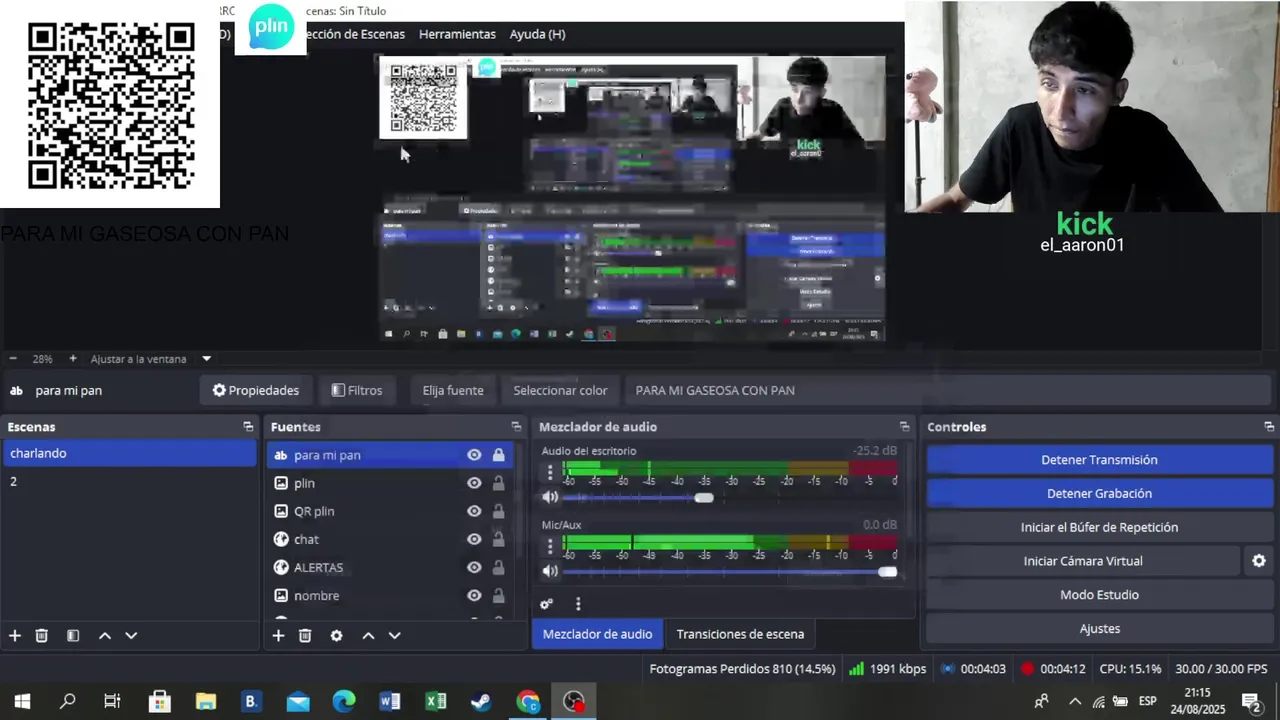Open virtual camera settings gear
The height and width of the screenshot is (720, 1280).
(1259, 561)
